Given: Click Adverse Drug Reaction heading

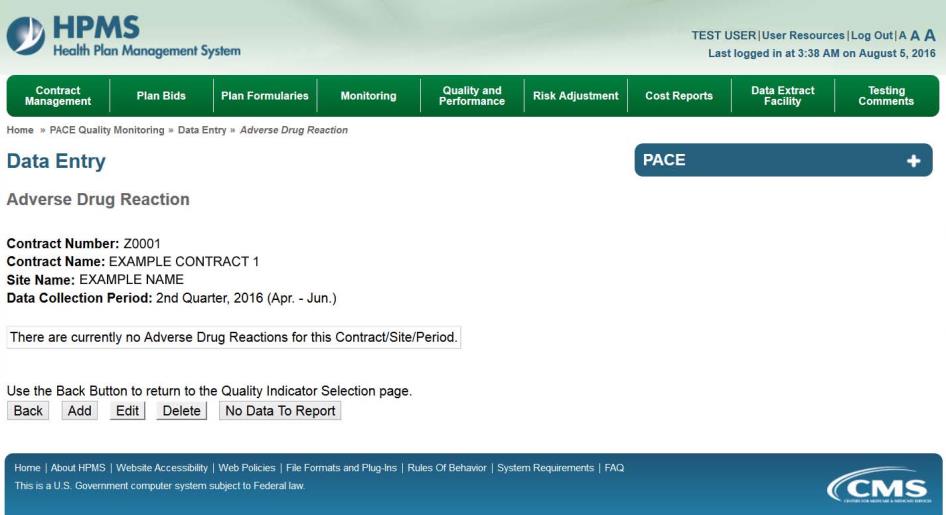Looking at the screenshot, I should (x=98, y=200).
